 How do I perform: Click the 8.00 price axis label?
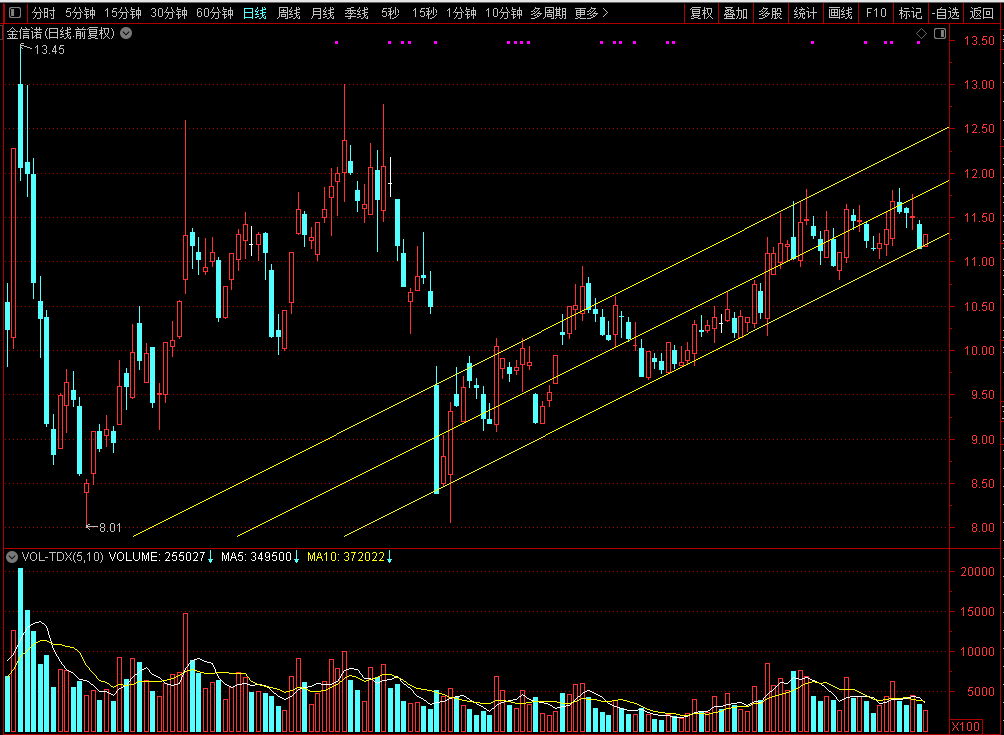click(982, 528)
